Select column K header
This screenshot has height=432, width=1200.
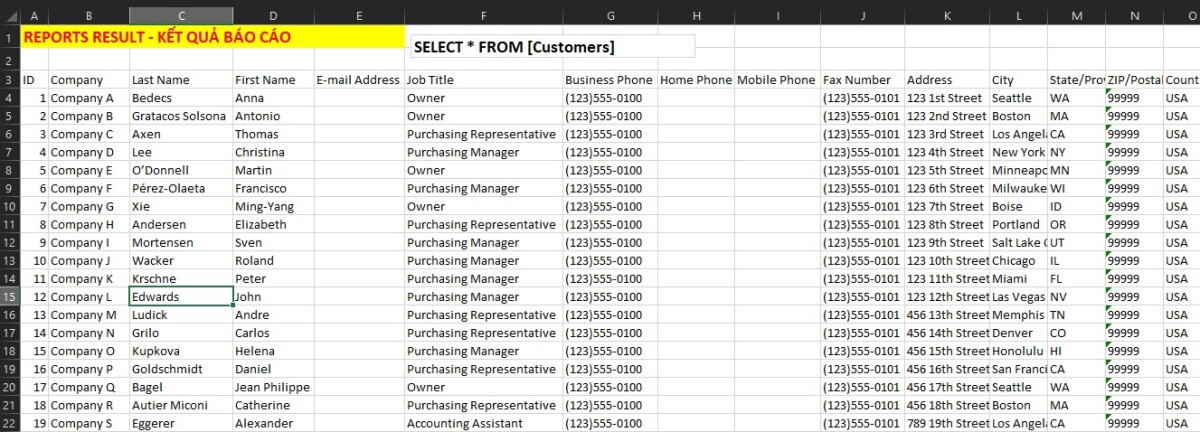click(x=947, y=16)
